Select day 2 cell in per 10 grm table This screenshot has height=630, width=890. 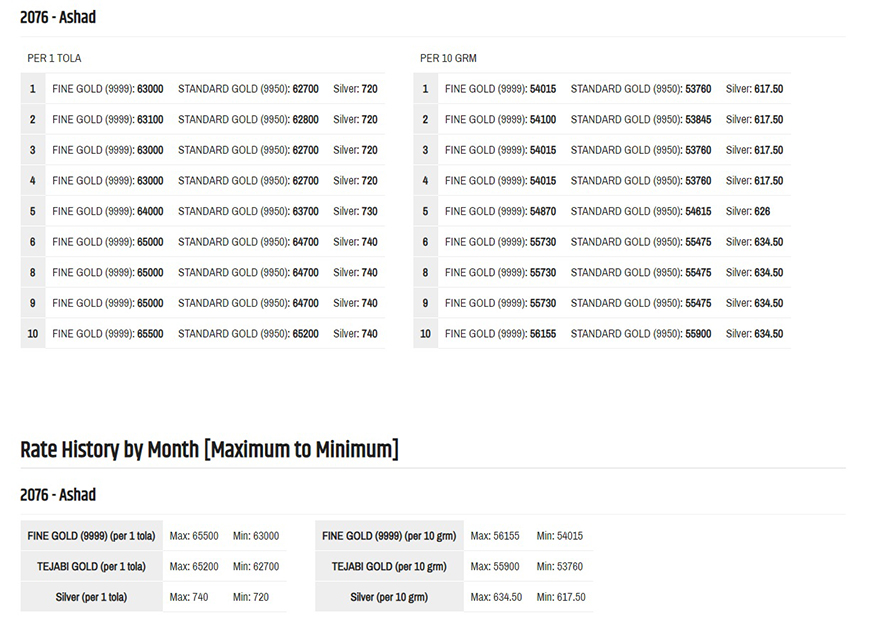pos(426,119)
